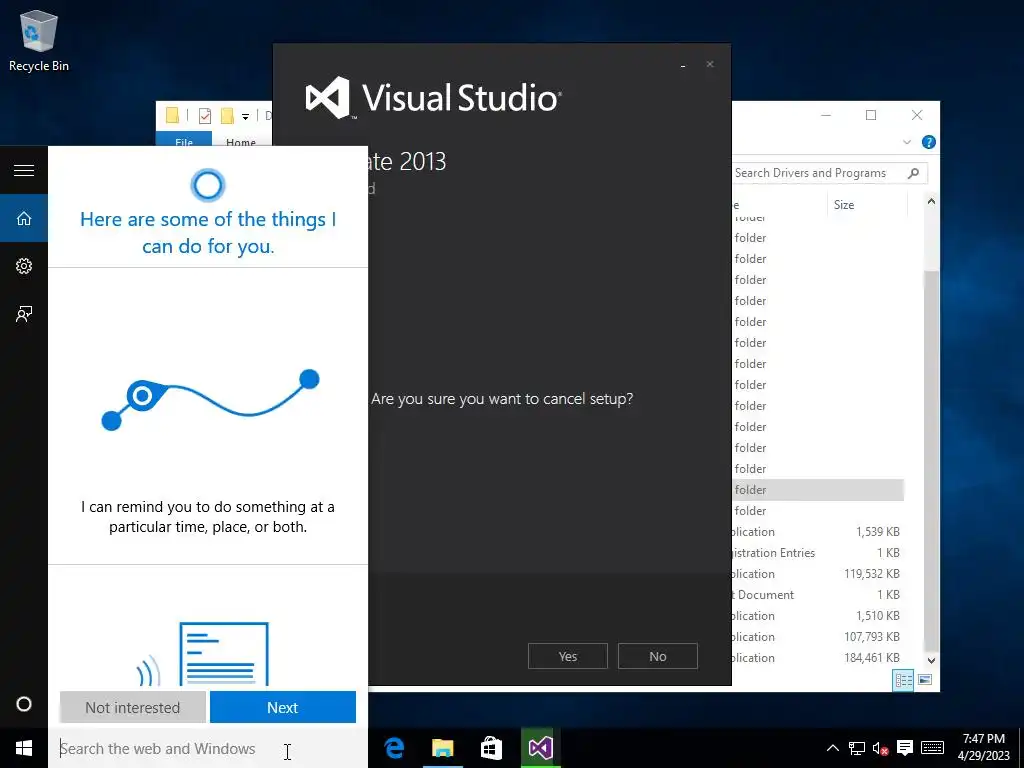Select the Document file row of 1 KB
The image size is (1024, 768).
click(818, 594)
